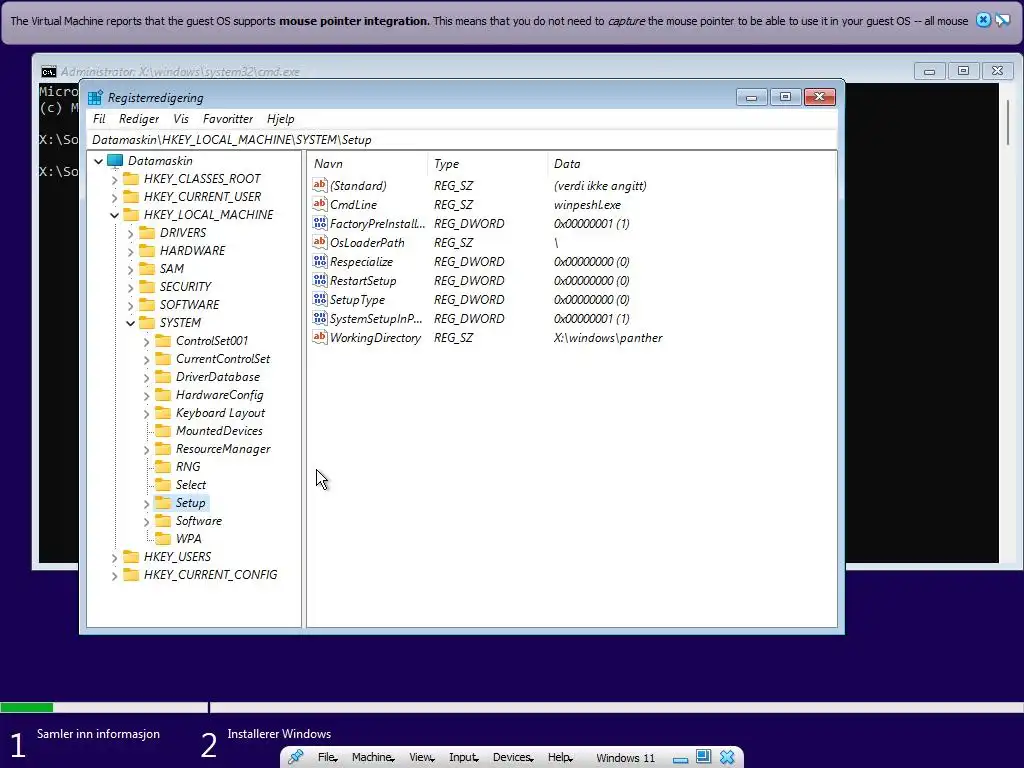Click the Windows setup progress bar
This screenshot has height=768, width=1024.
512,707
